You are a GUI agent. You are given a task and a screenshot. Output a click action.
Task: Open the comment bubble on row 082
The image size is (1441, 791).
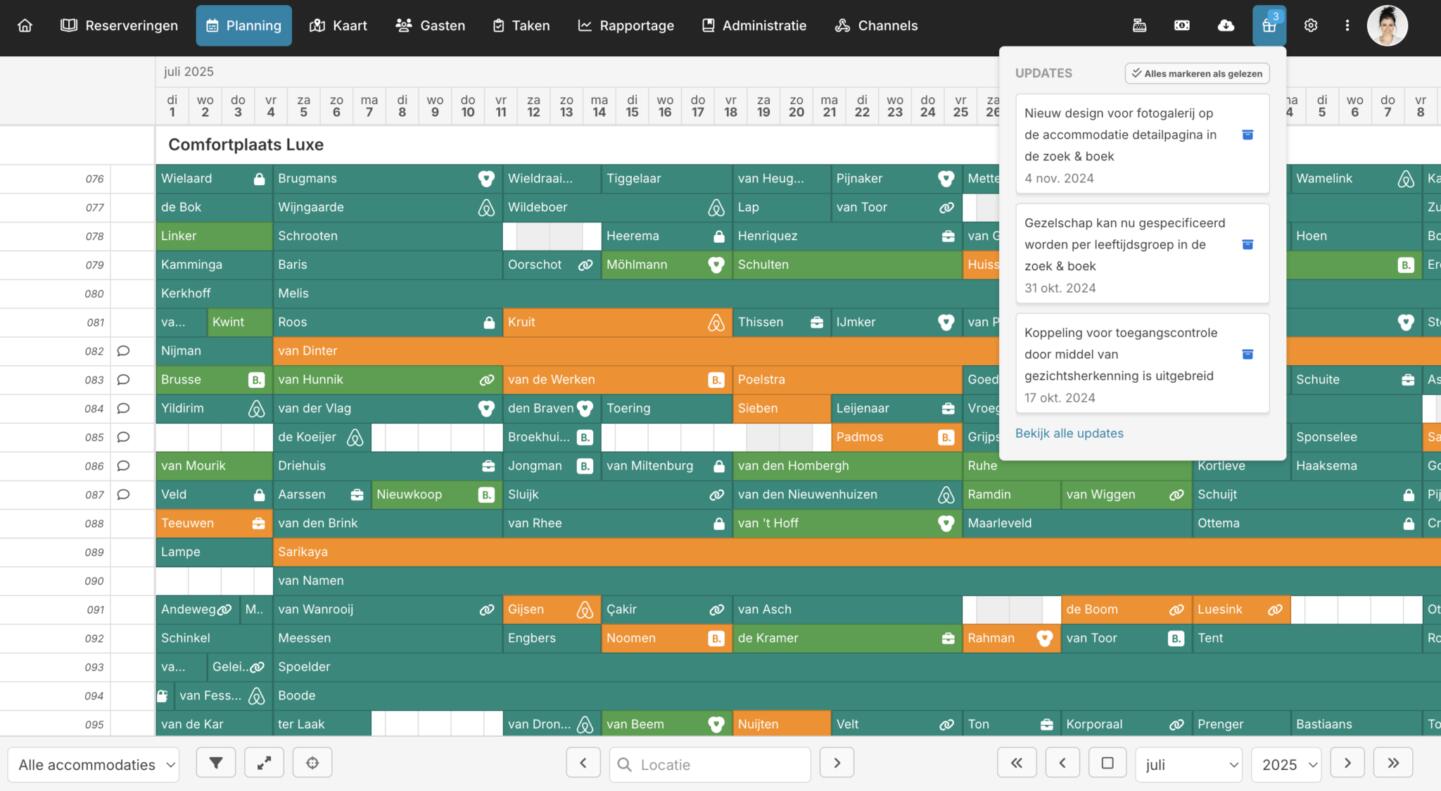click(124, 351)
